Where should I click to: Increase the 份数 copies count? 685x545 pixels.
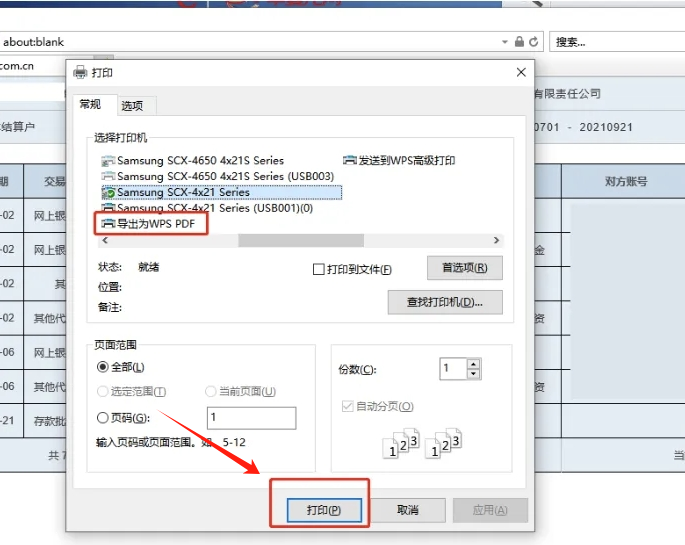pyautogui.click(x=474, y=364)
